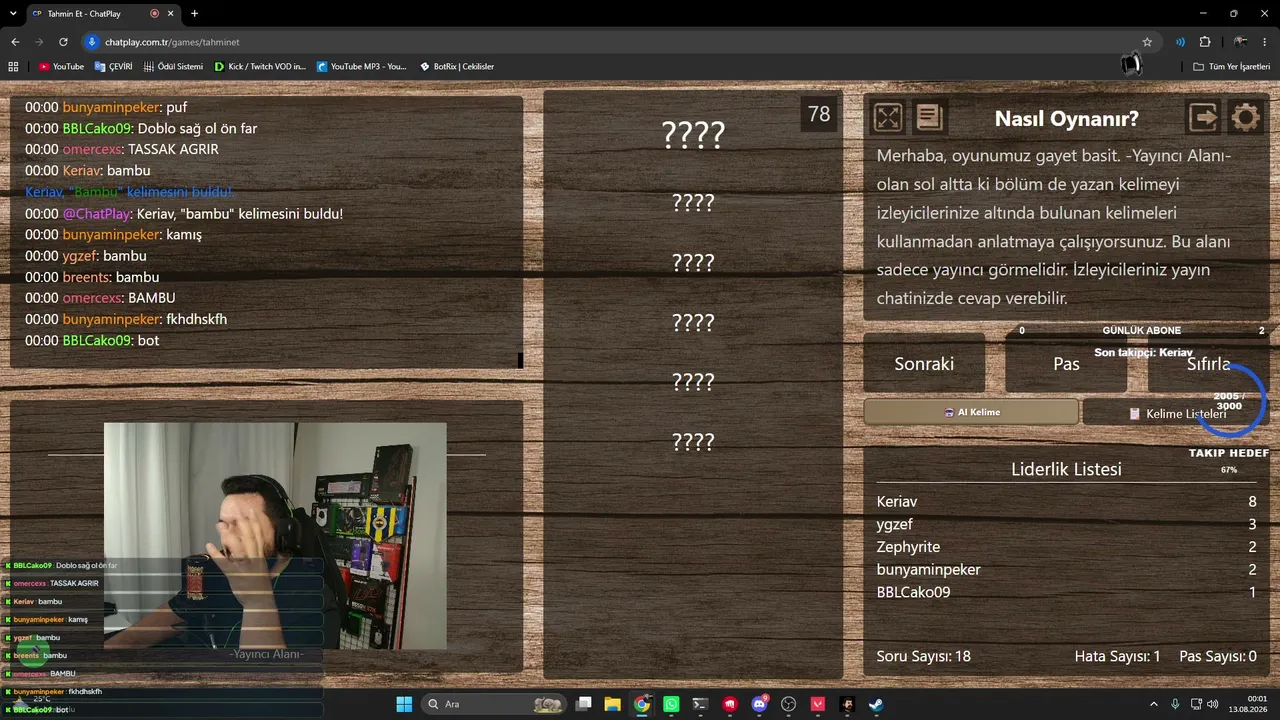
Task: Click the Hata Sayısı: 1 counter
Action: click(x=1117, y=657)
